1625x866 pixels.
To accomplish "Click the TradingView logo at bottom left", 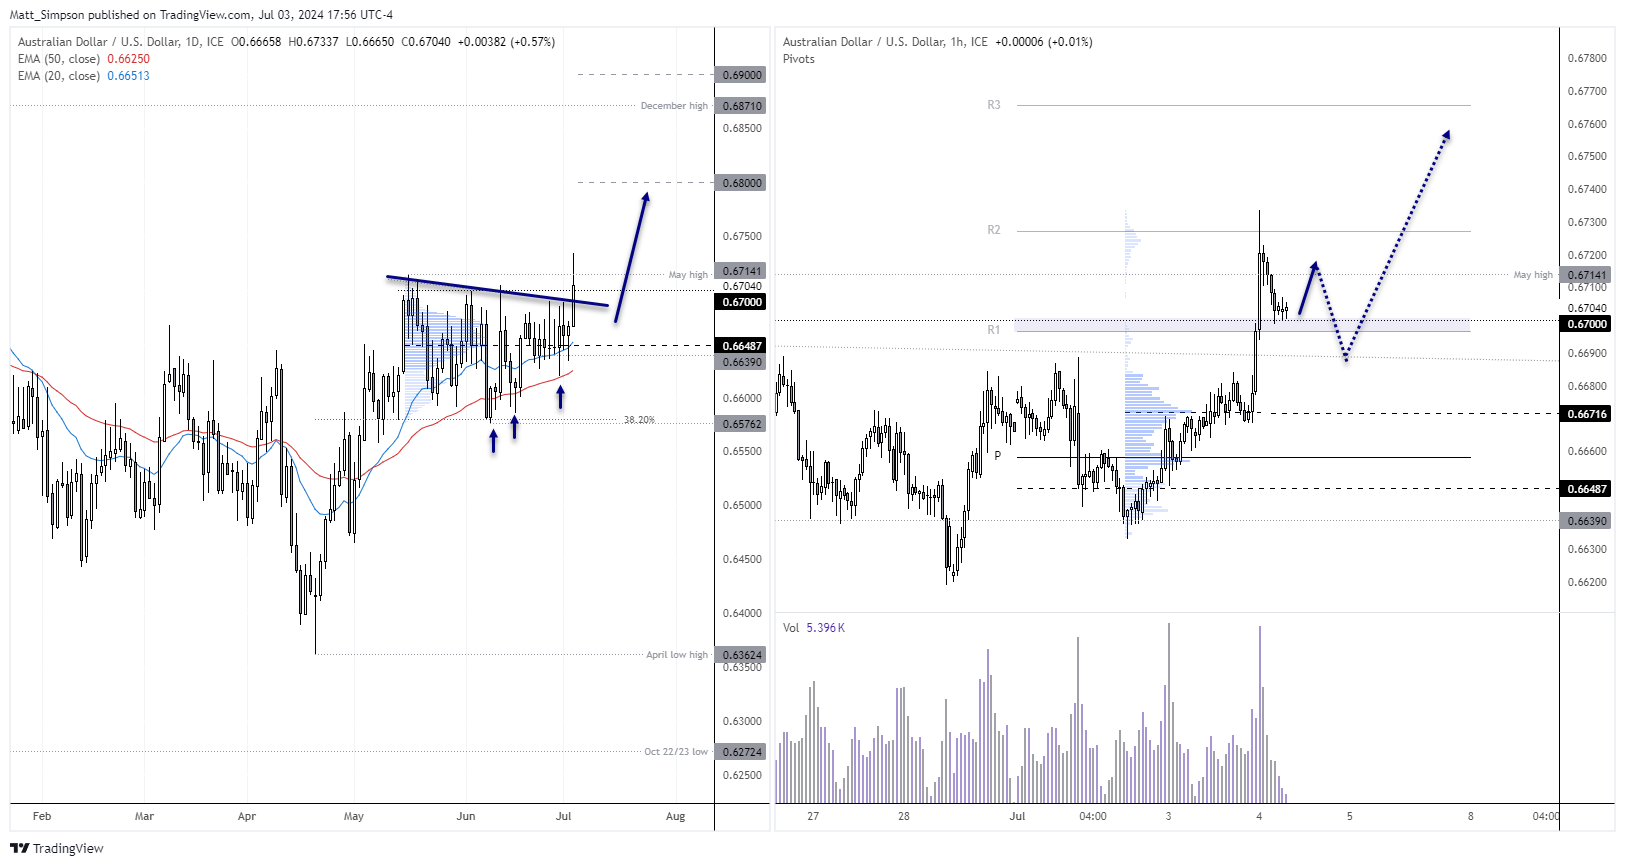I will pos(57,848).
